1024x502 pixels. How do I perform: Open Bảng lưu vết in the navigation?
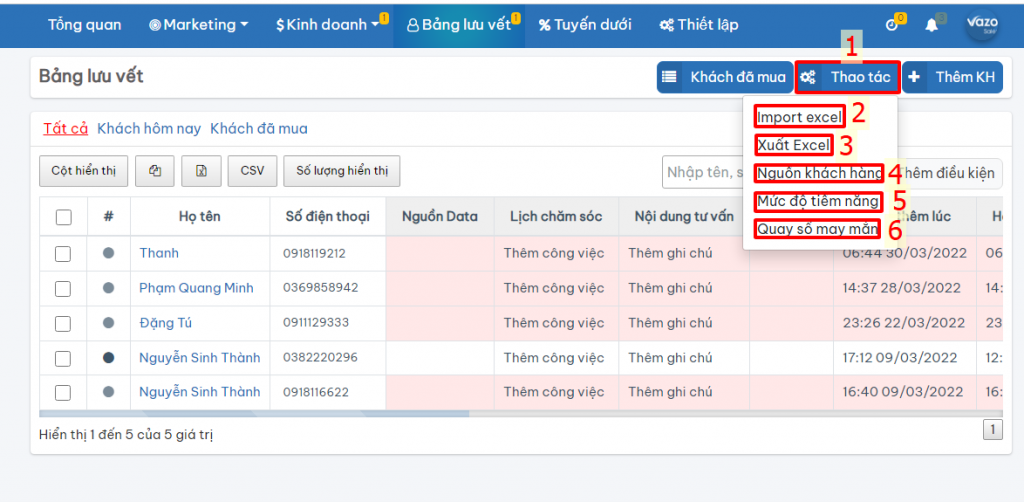click(458, 25)
